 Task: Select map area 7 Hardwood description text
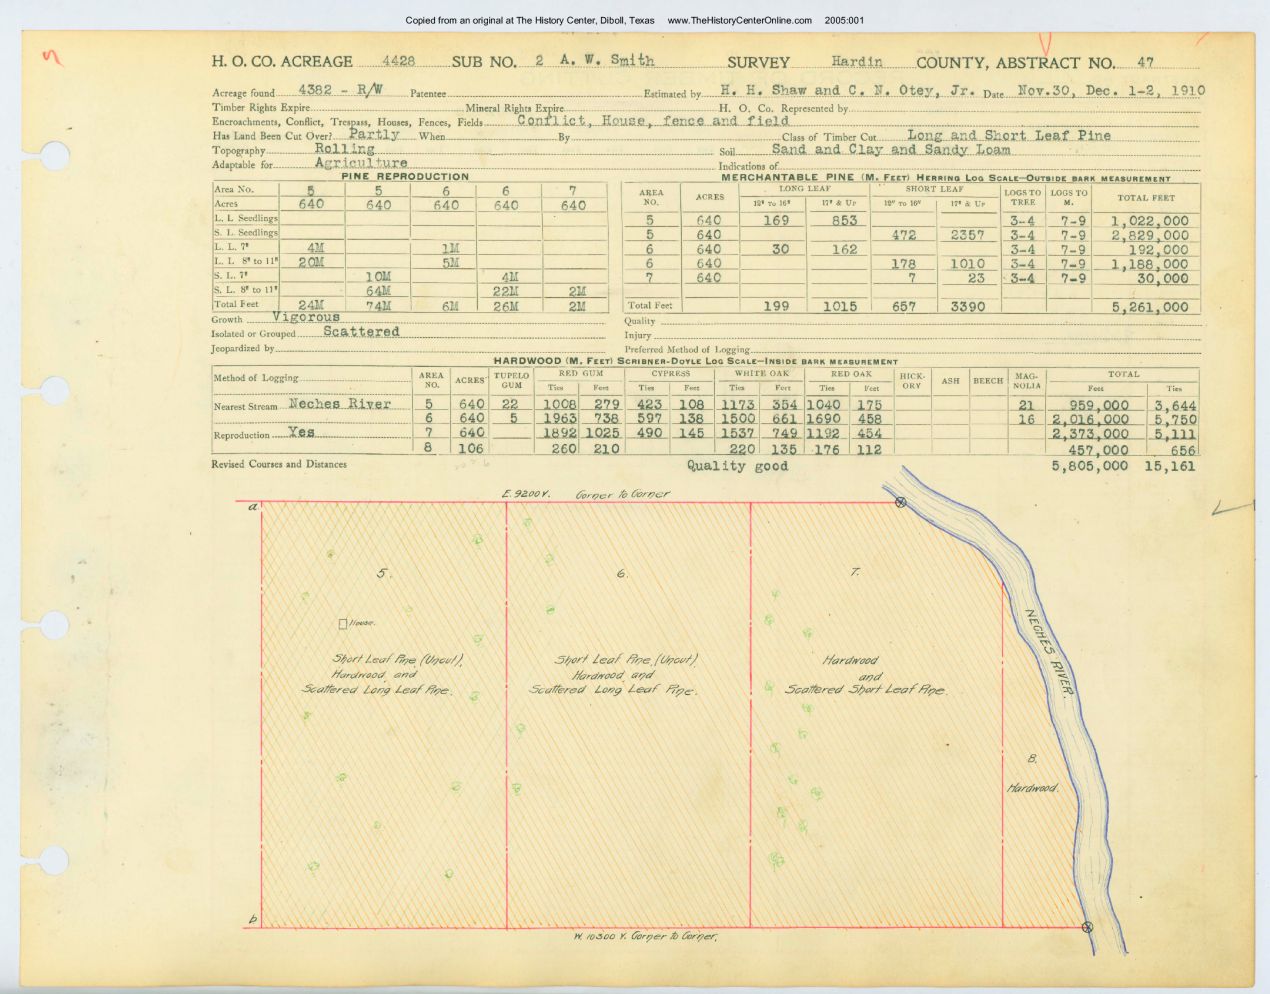click(x=864, y=675)
